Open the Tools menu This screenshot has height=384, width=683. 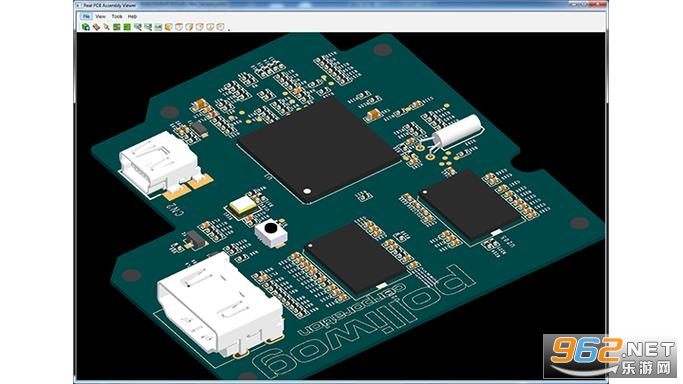click(117, 17)
